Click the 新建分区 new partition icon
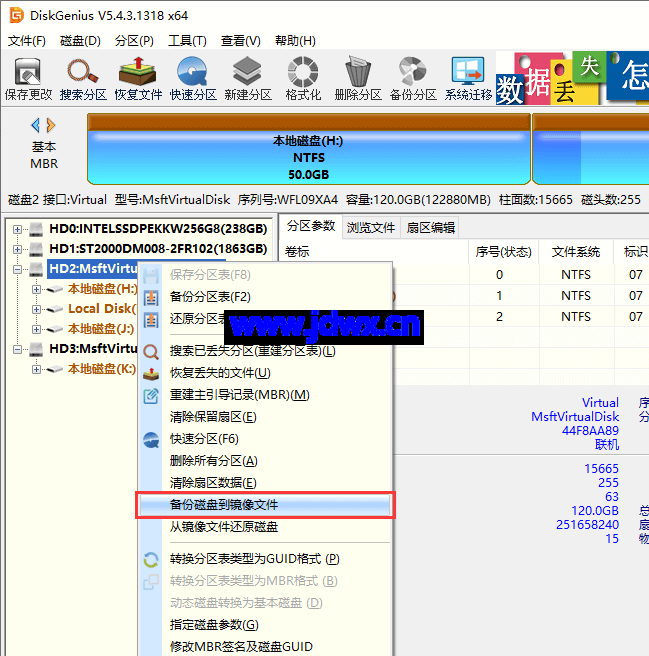Image resolution: width=649 pixels, height=656 pixels. [x=248, y=79]
